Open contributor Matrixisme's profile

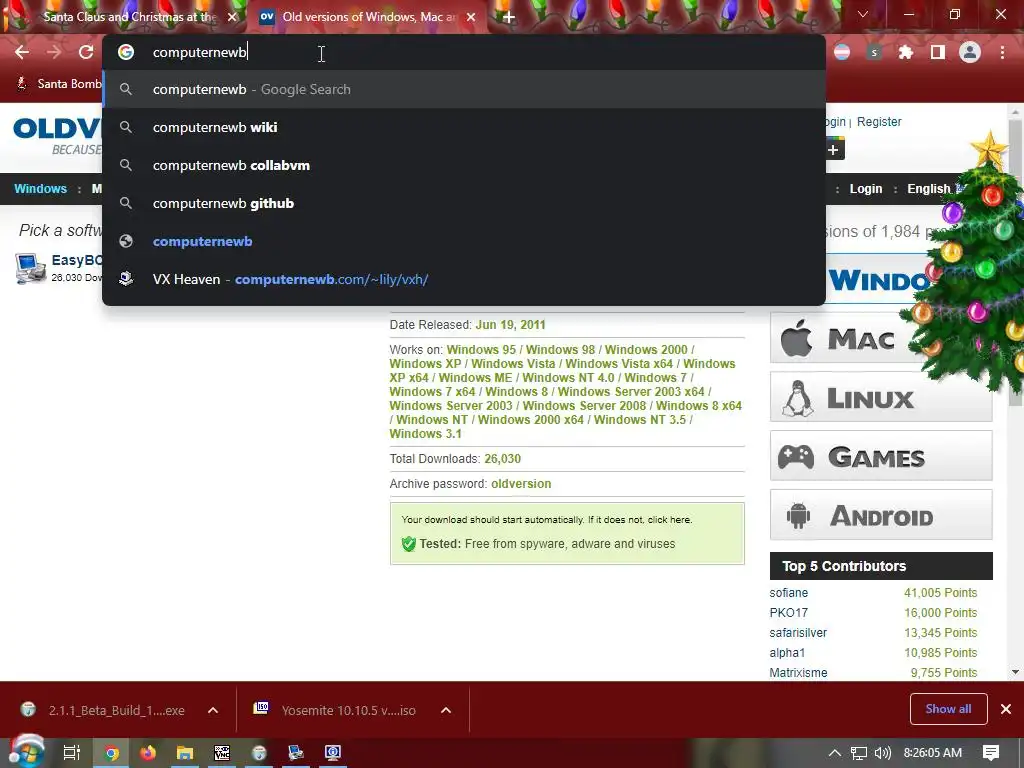click(798, 673)
